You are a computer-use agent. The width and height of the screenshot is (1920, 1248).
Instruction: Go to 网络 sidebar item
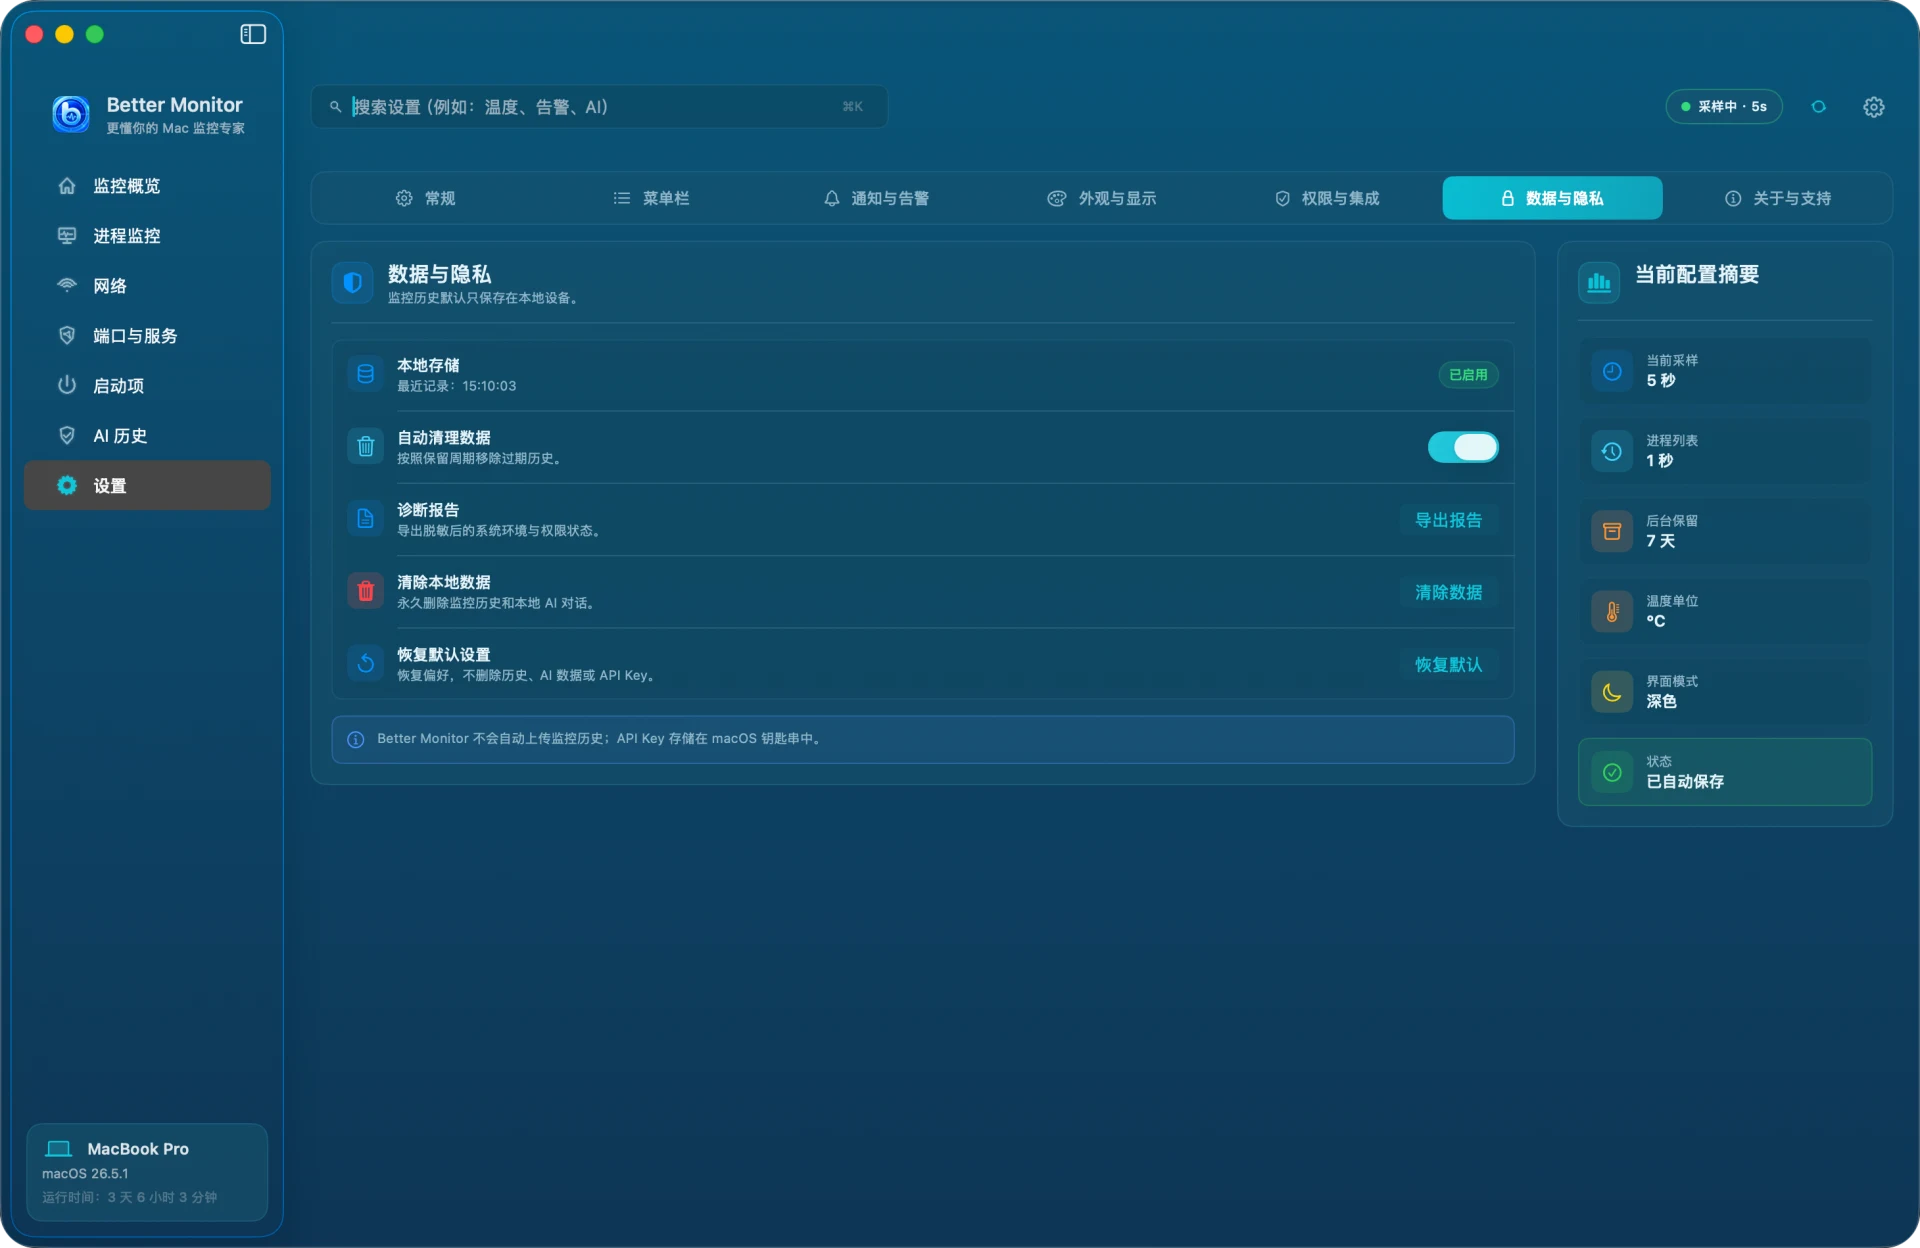[x=147, y=286]
